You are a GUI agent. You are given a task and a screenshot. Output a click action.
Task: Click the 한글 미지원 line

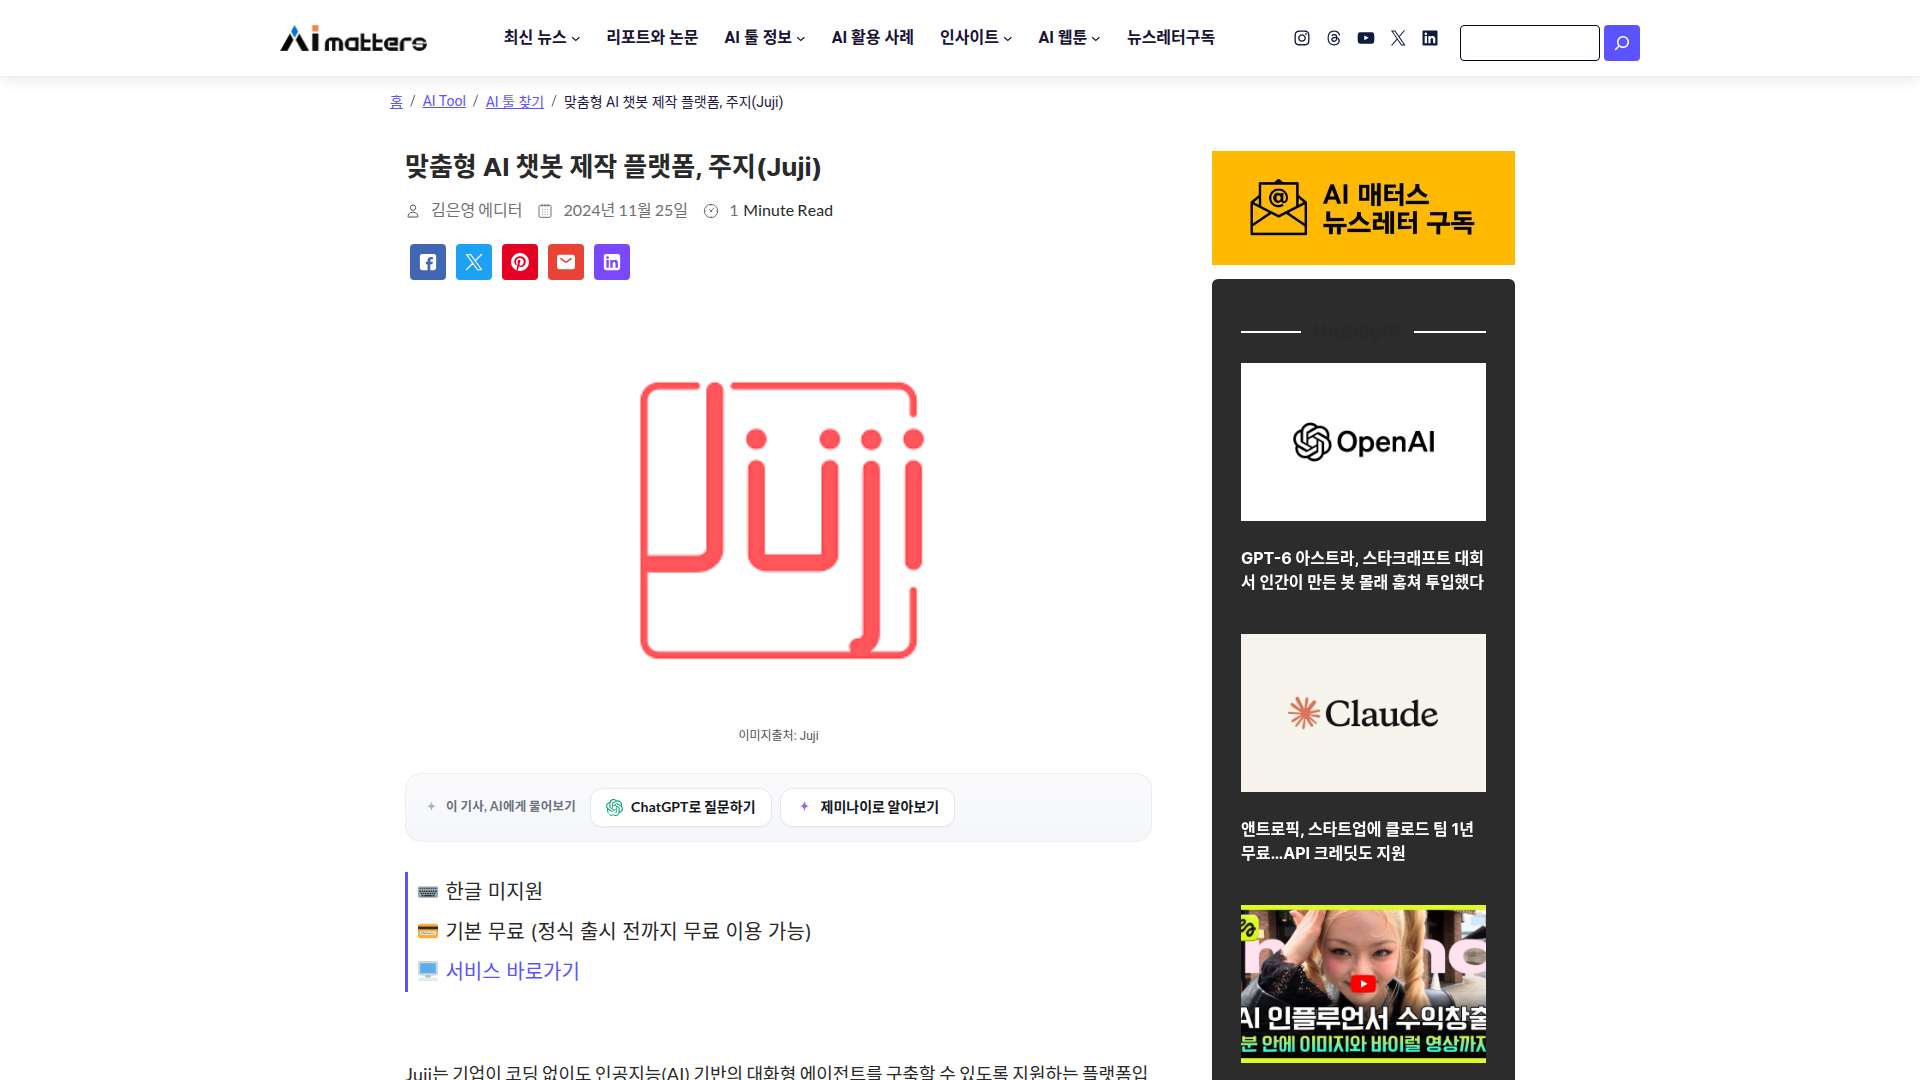494,891
